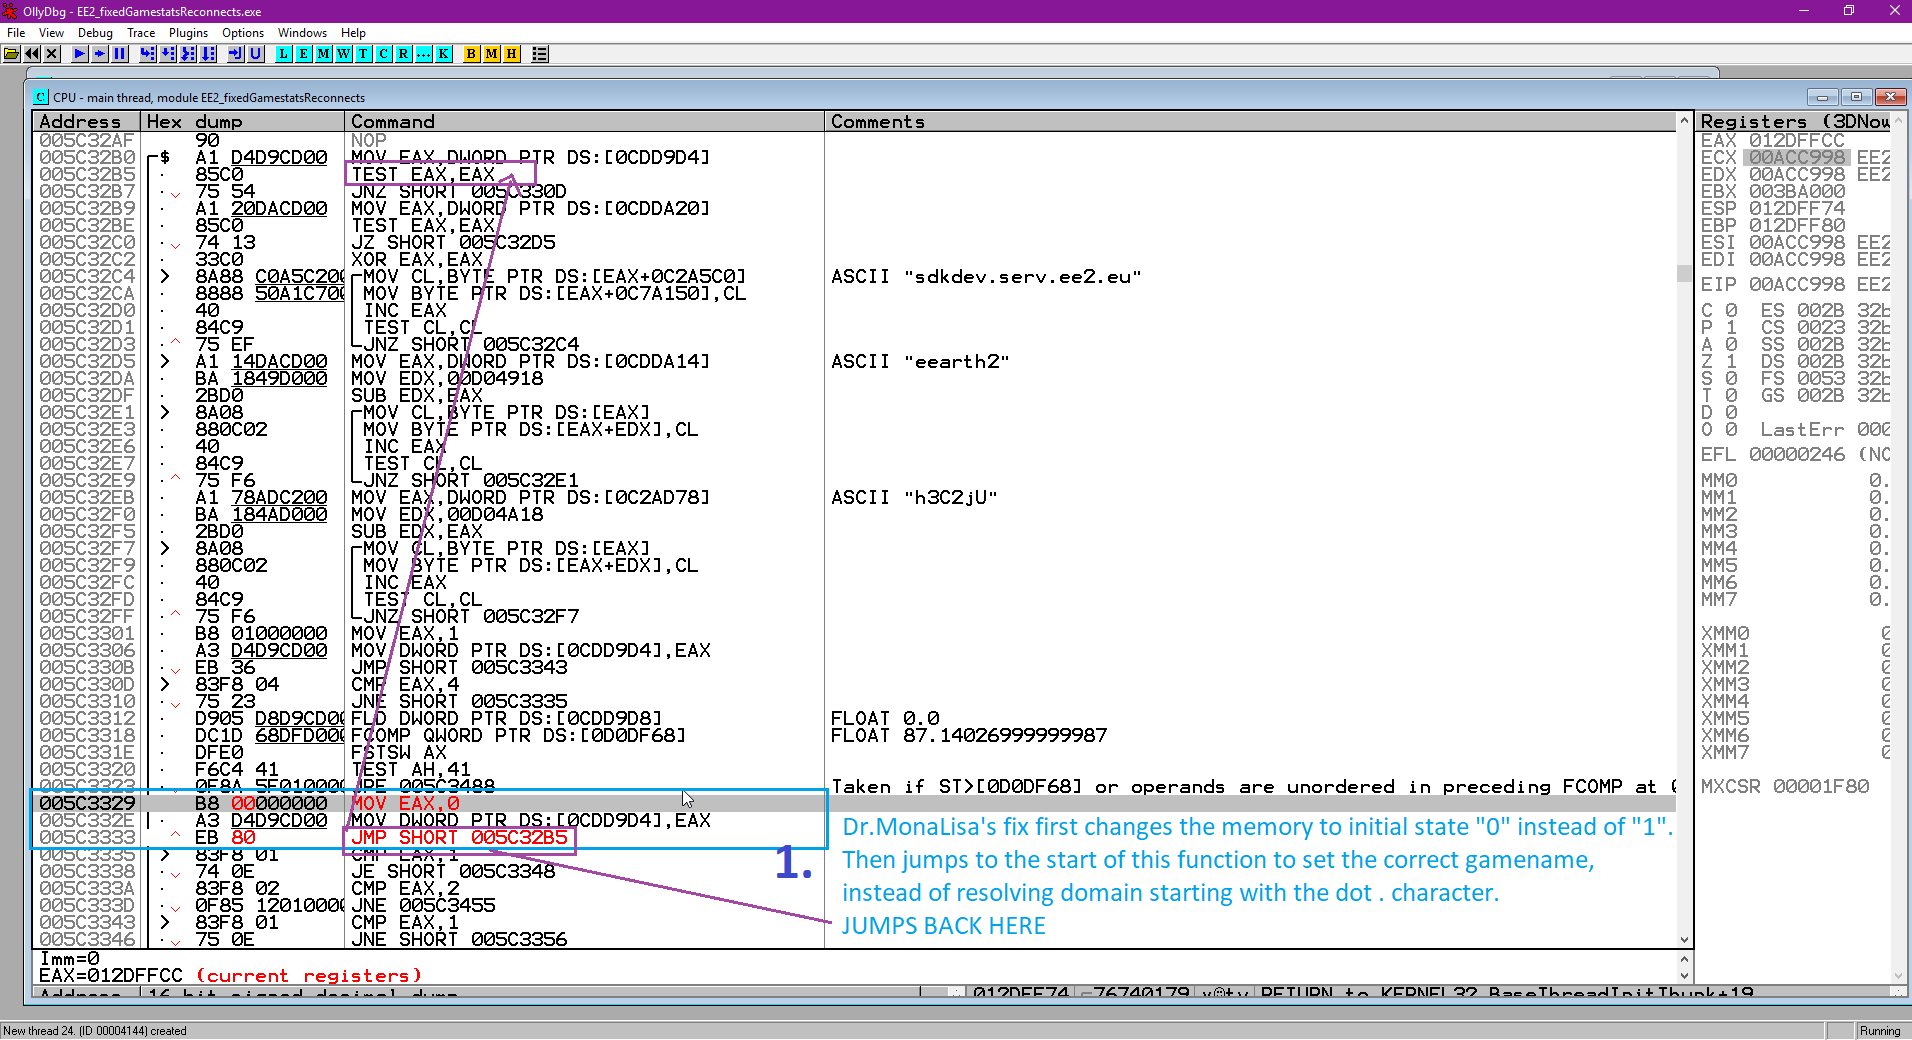
Task: Click the EFL 00000246 flags value
Action: [1796, 454]
